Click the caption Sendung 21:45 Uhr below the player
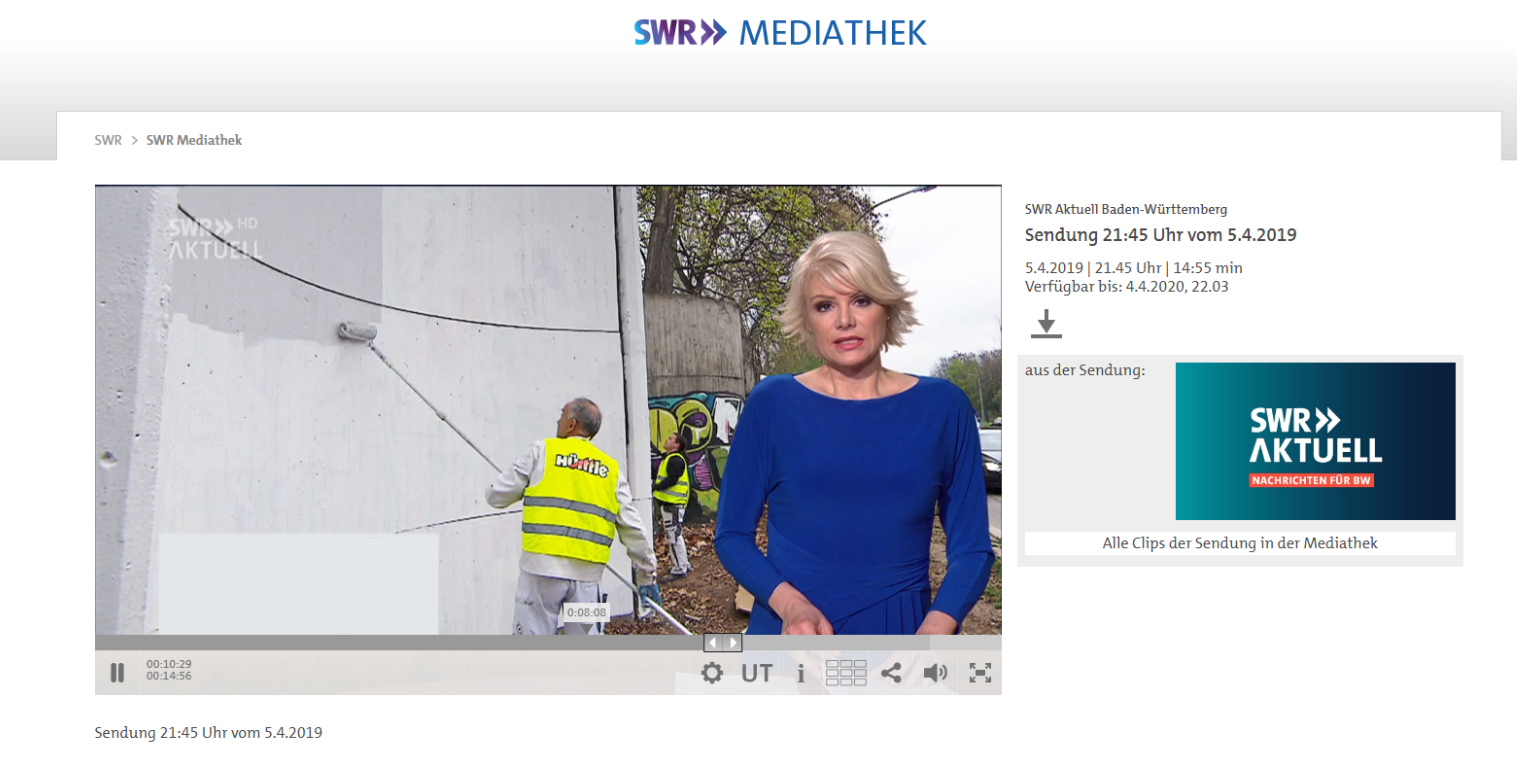 (208, 733)
